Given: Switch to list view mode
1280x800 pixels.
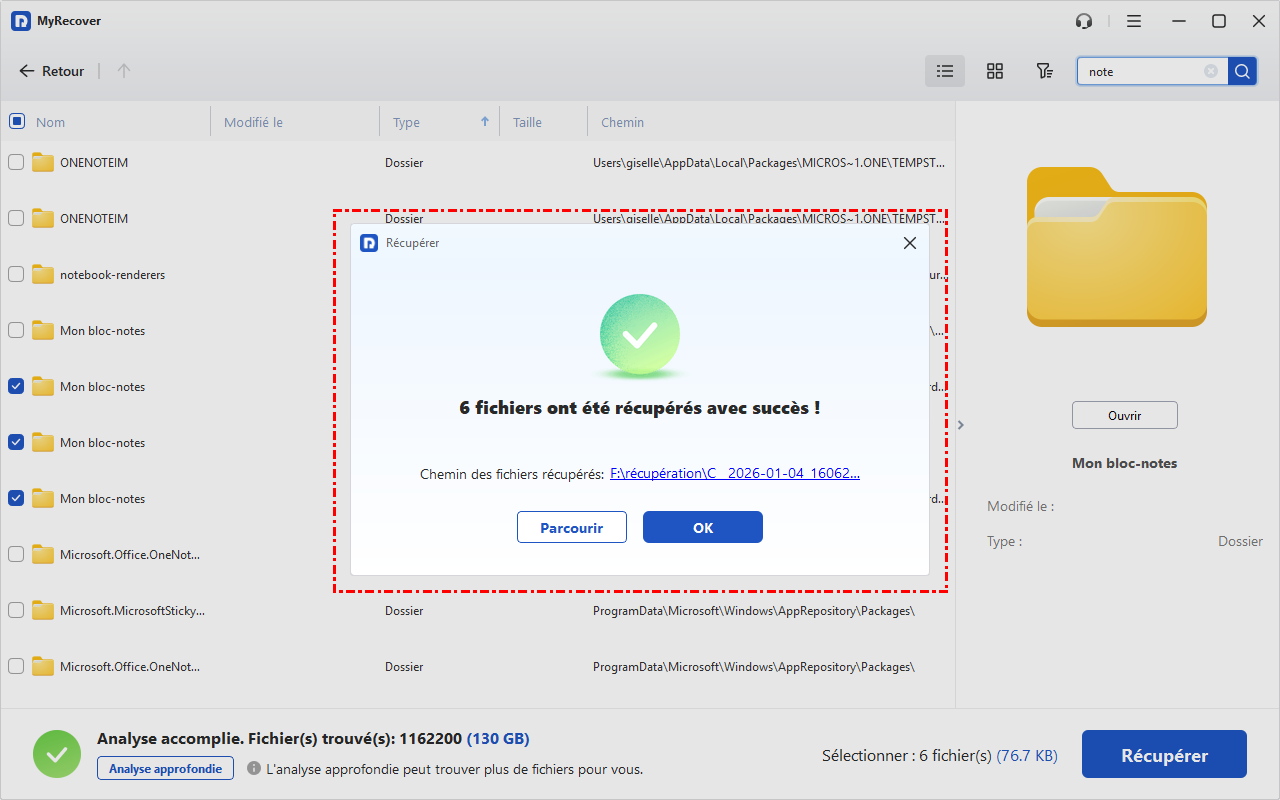Looking at the screenshot, I should (x=944, y=71).
